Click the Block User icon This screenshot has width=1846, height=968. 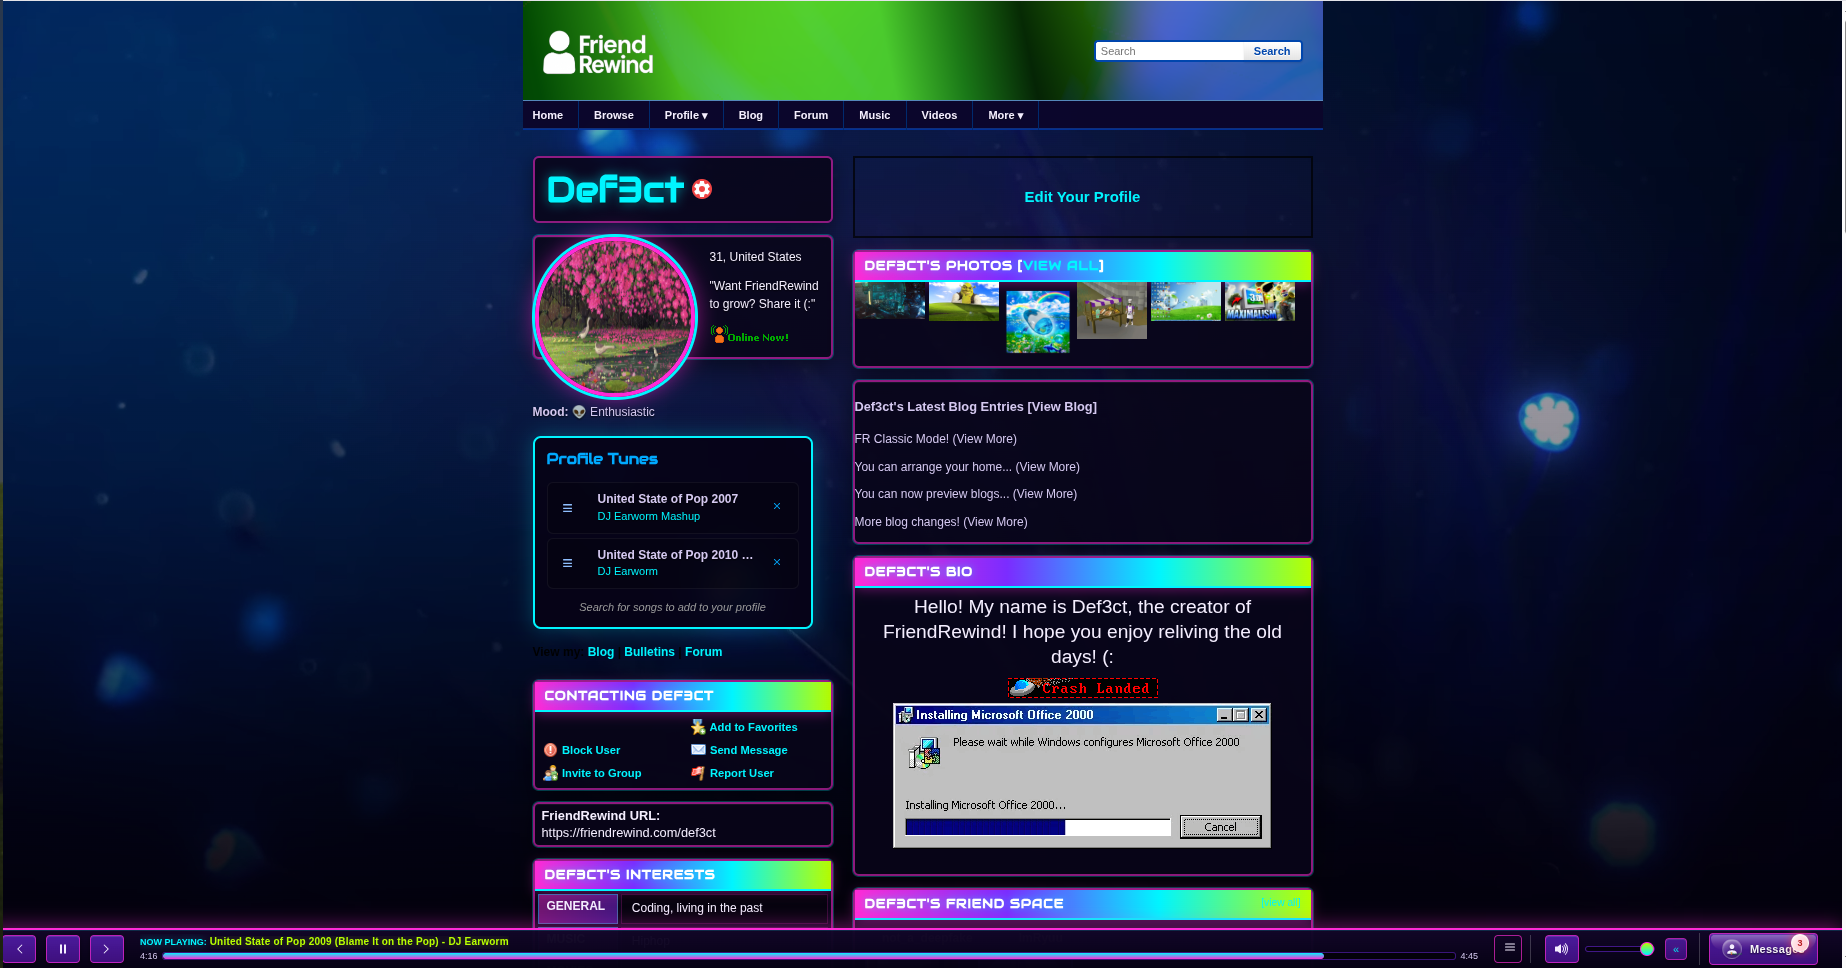click(550, 750)
